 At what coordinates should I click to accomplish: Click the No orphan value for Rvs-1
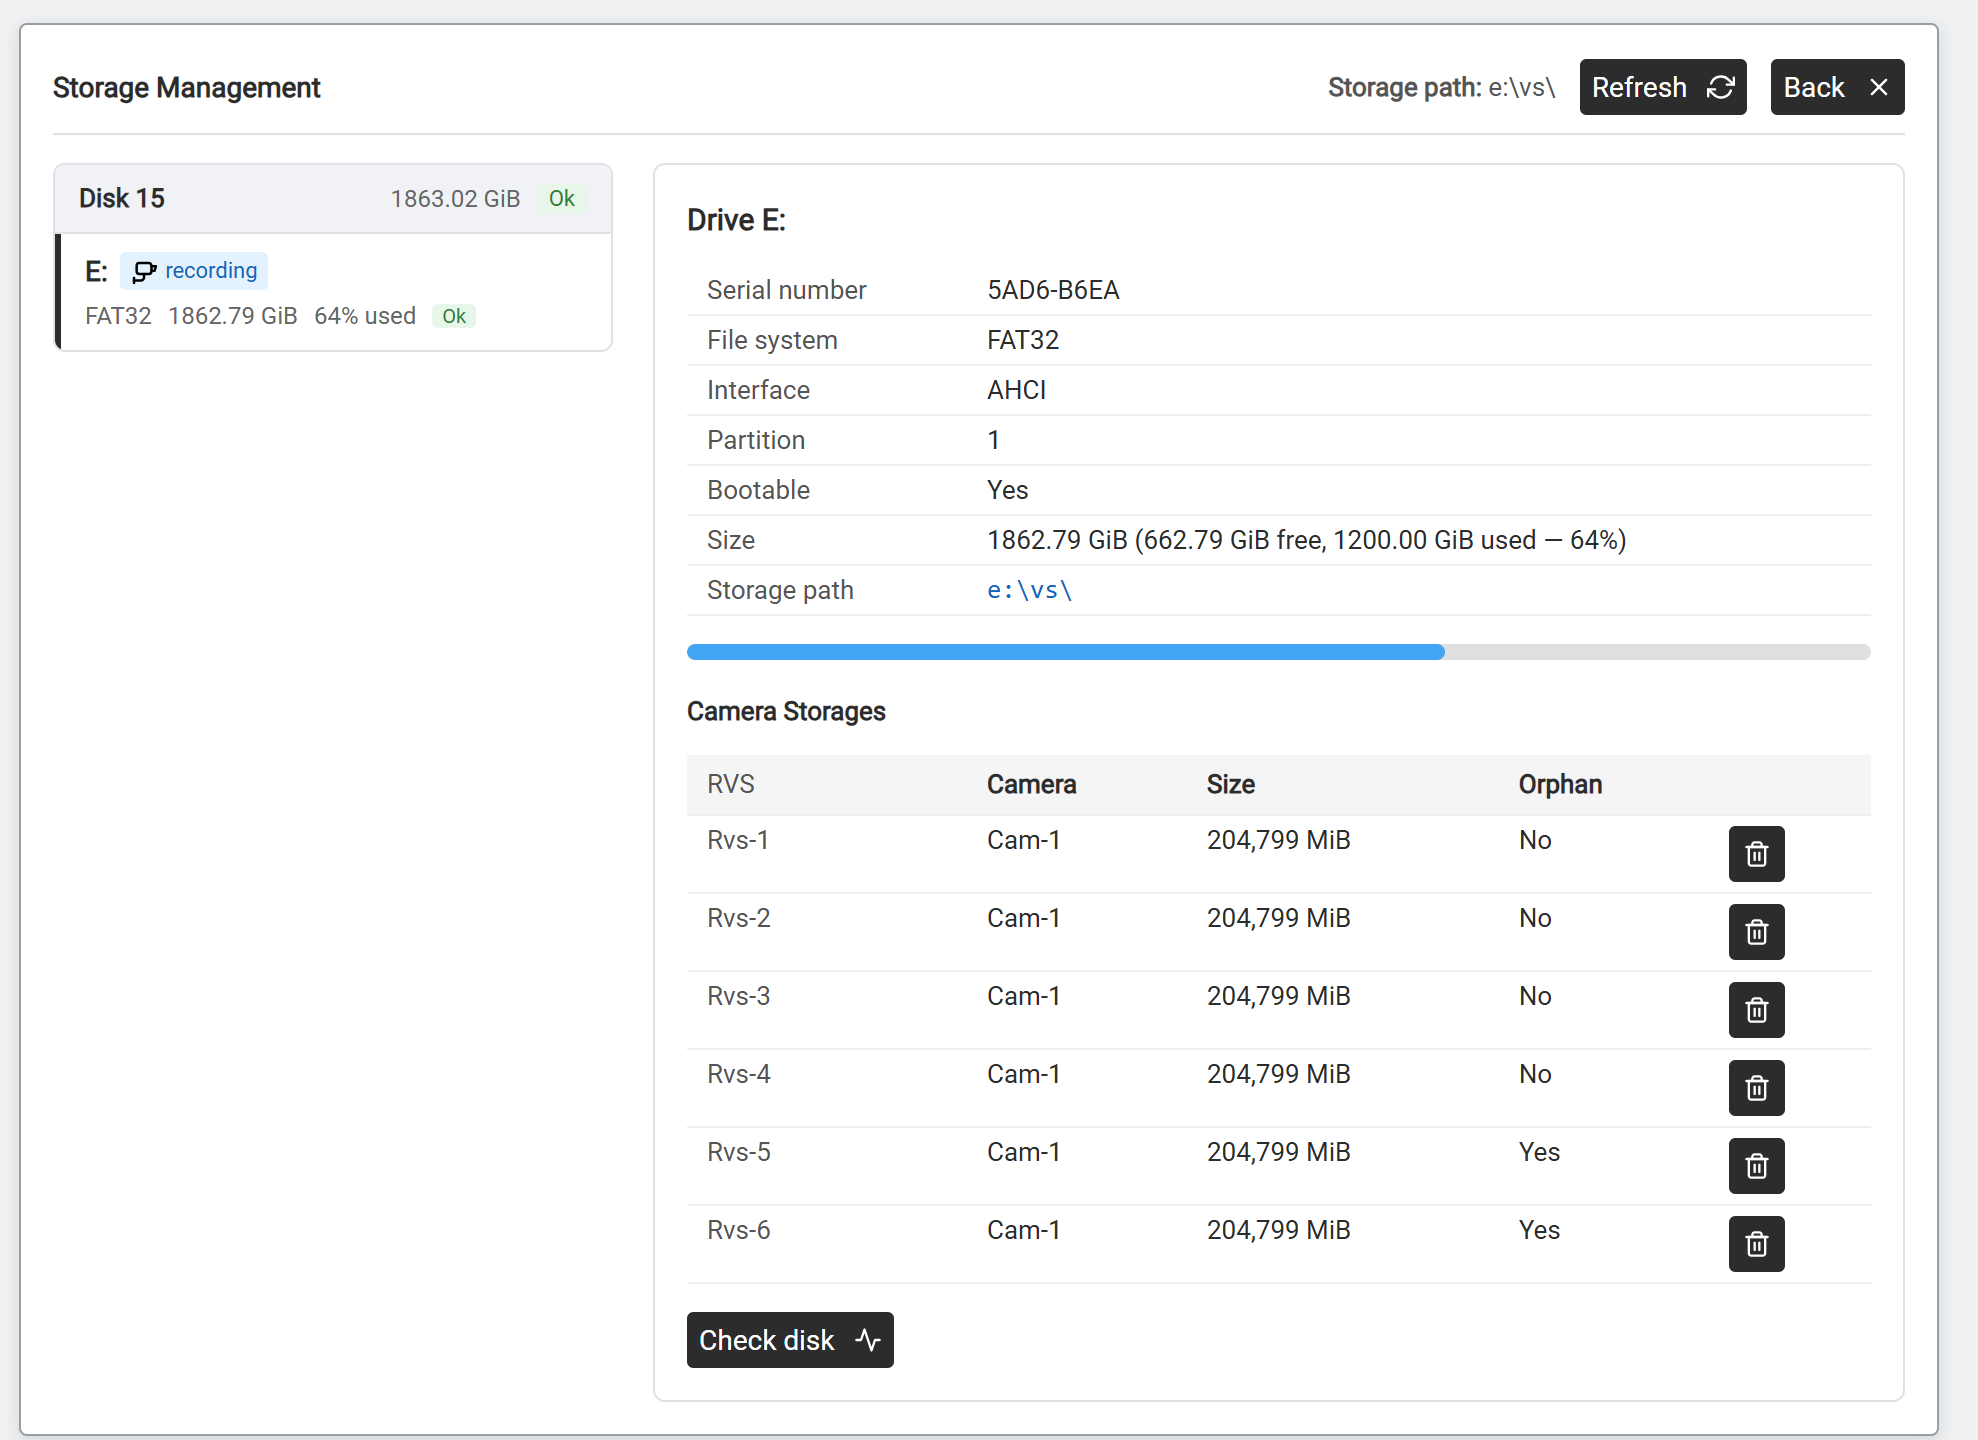click(1535, 840)
